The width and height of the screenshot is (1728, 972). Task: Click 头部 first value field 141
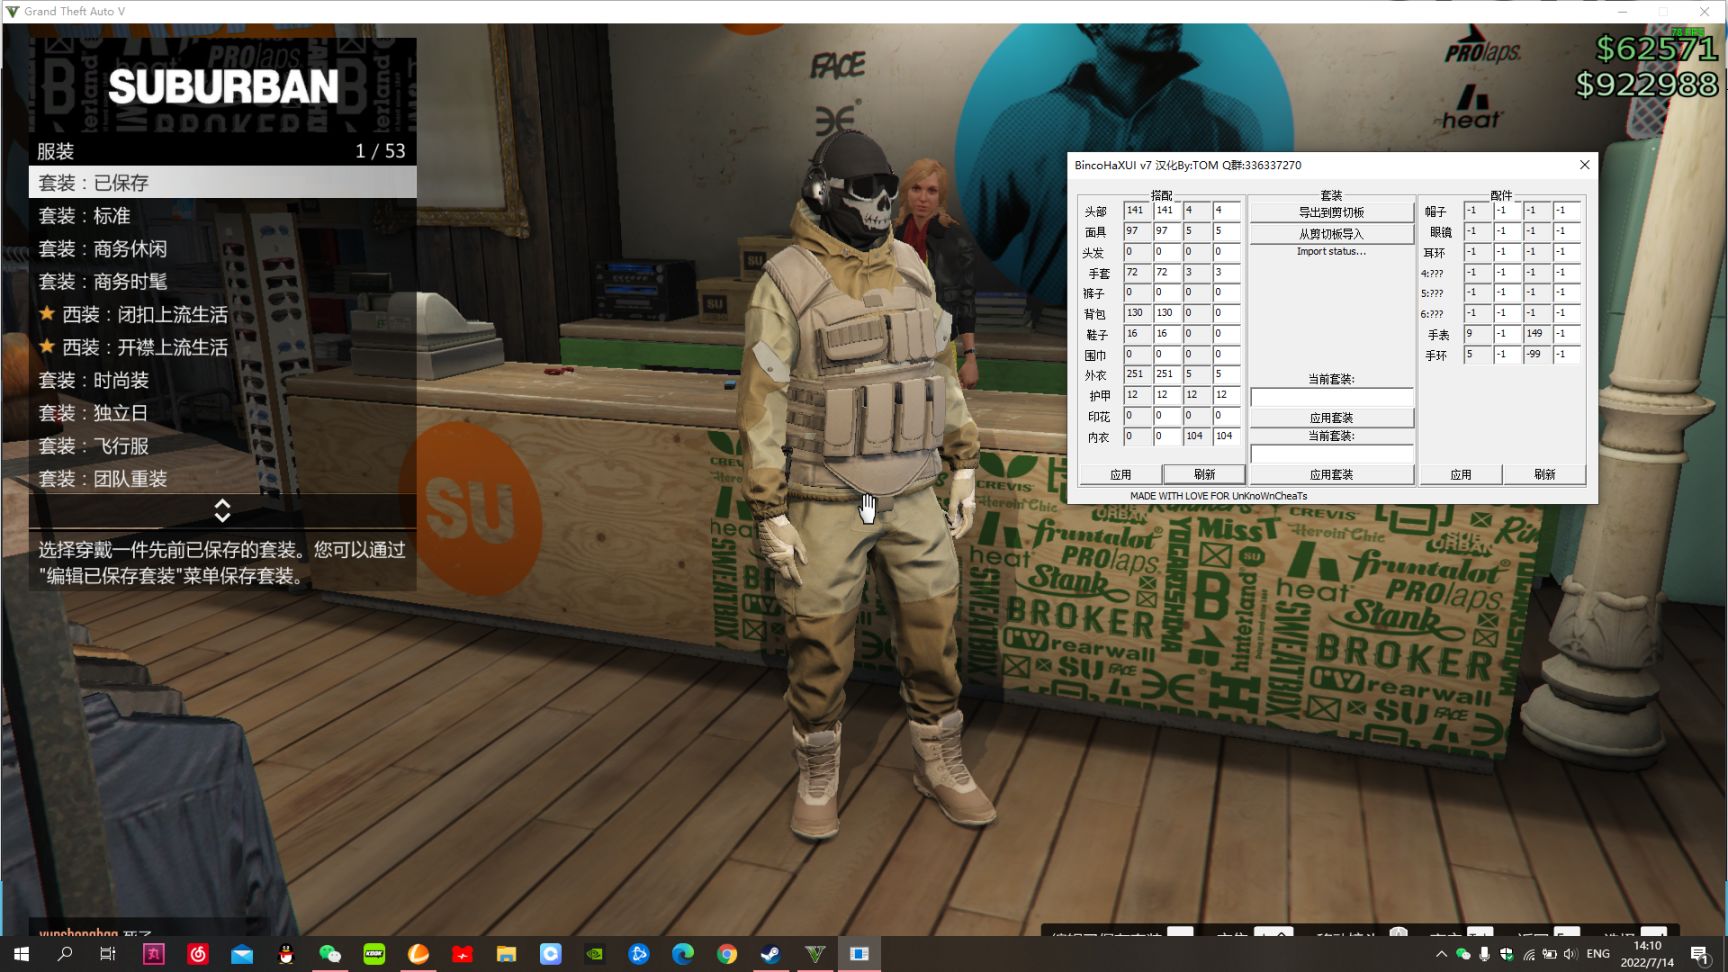pyautogui.click(x=1137, y=211)
